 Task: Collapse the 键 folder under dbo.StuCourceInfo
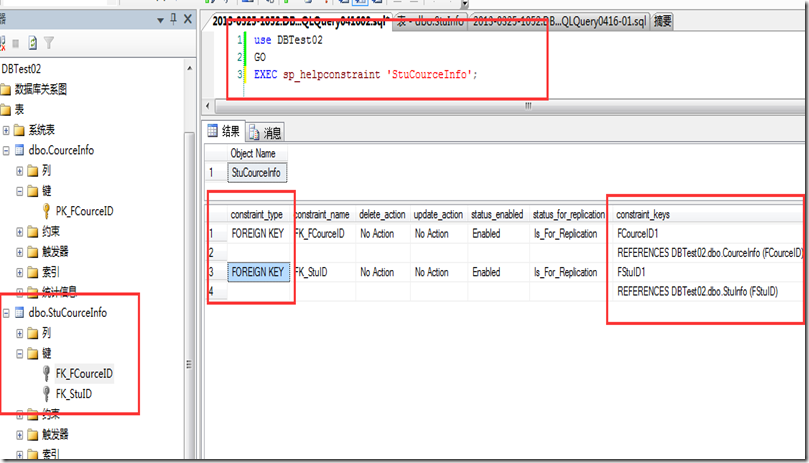20,354
